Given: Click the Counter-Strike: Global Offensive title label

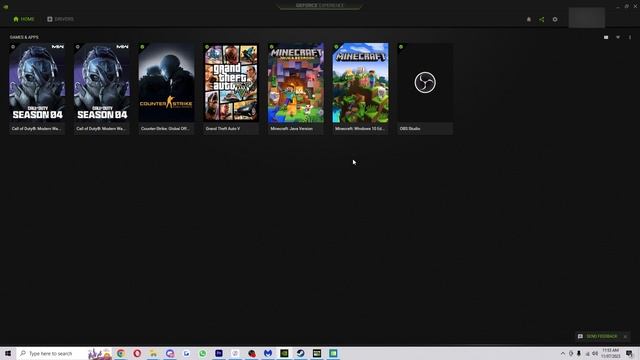Looking at the screenshot, I should [x=165, y=129].
